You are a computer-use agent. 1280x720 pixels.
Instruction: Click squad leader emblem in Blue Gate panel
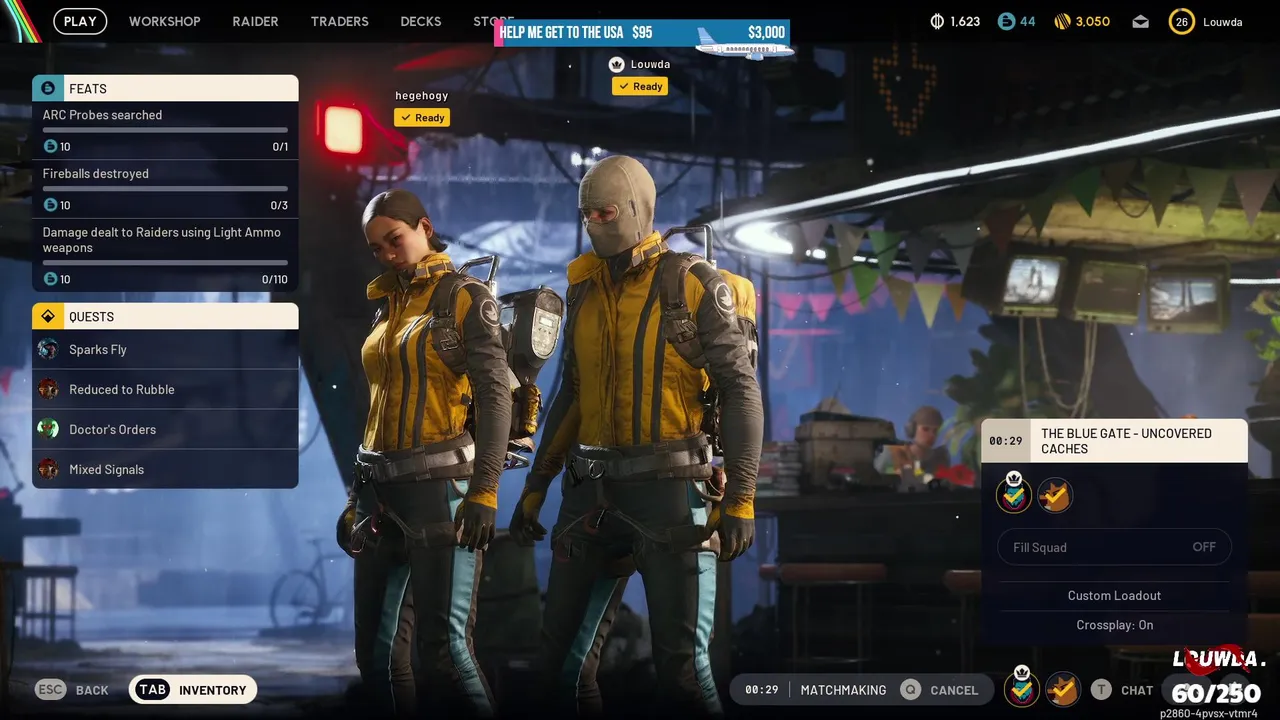[x=1014, y=493]
